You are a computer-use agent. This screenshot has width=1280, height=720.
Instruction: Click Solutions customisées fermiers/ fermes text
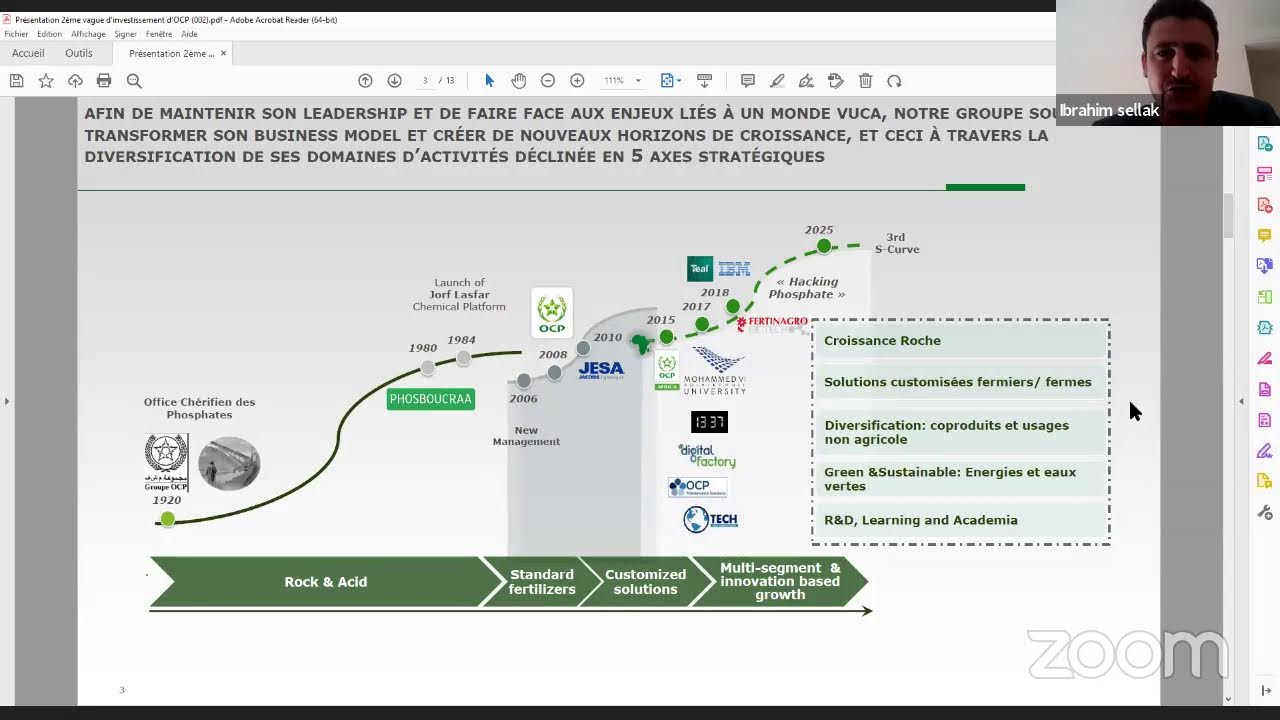coord(957,382)
